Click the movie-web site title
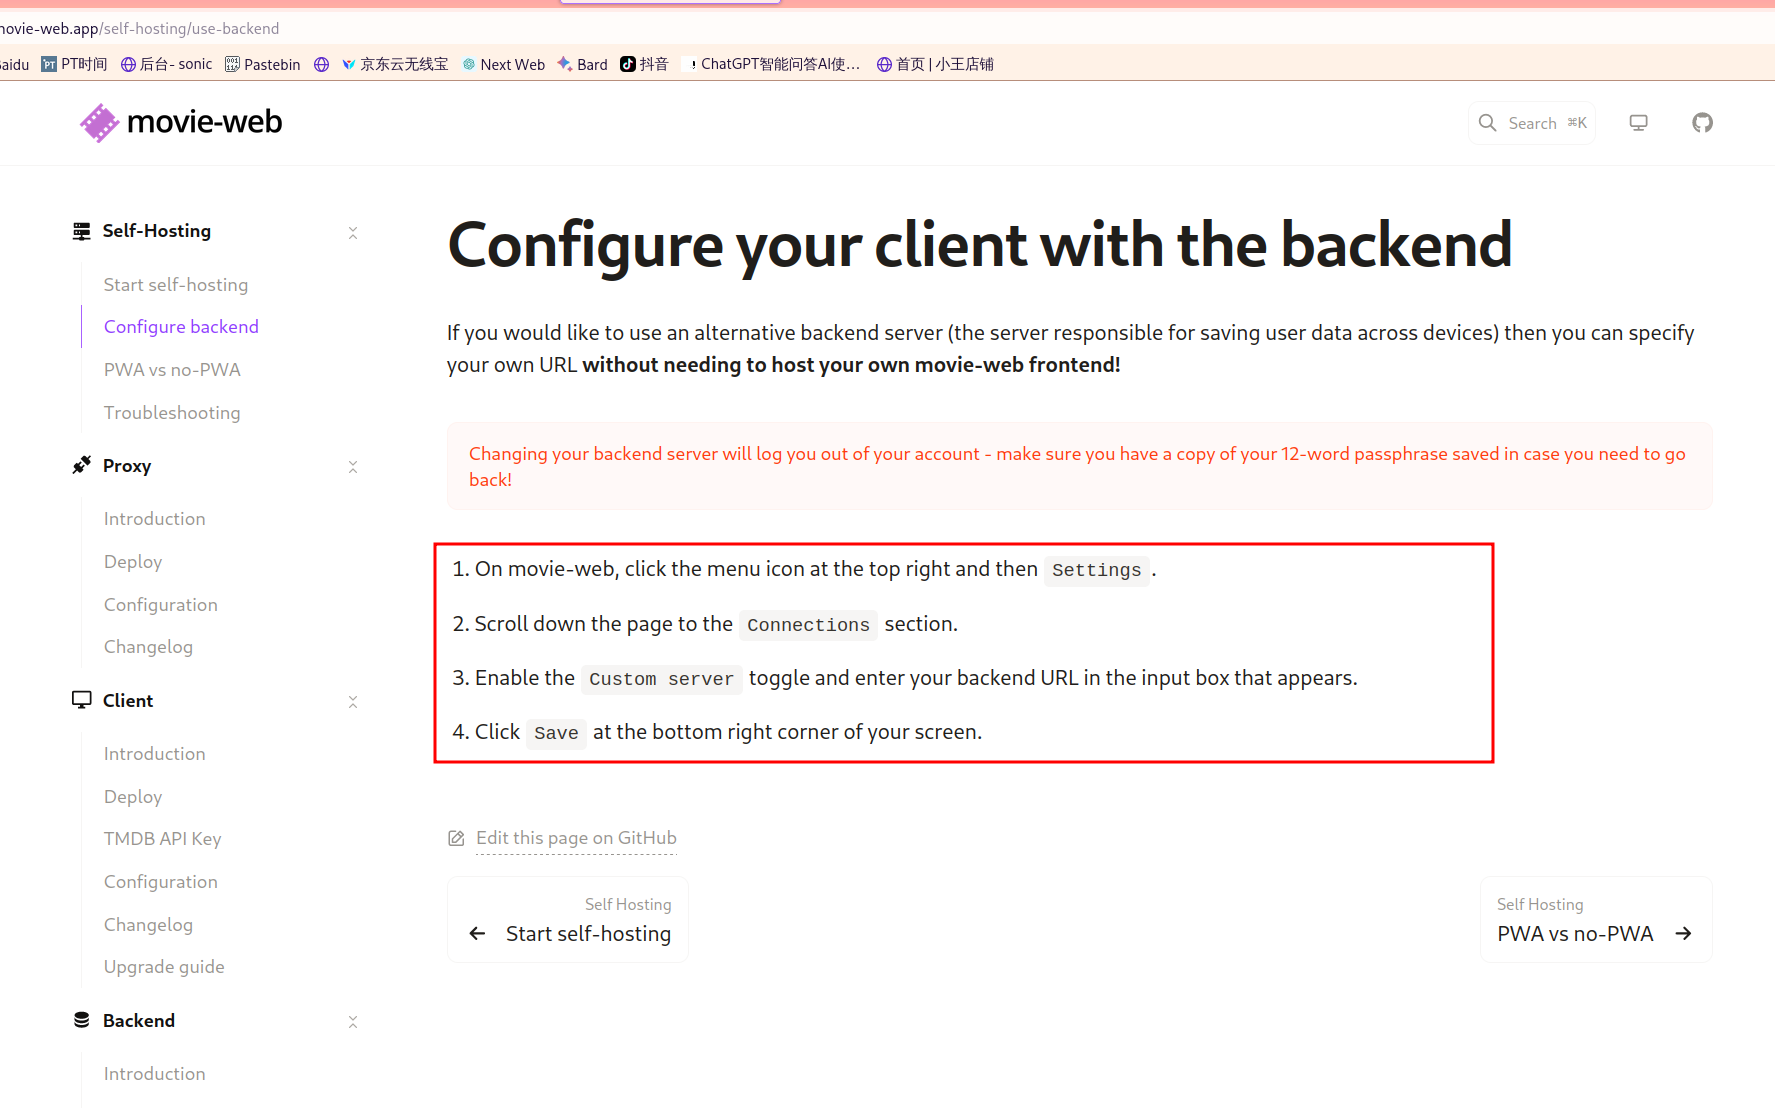Viewport: 1775px width, 1108px height. (205, 122)
